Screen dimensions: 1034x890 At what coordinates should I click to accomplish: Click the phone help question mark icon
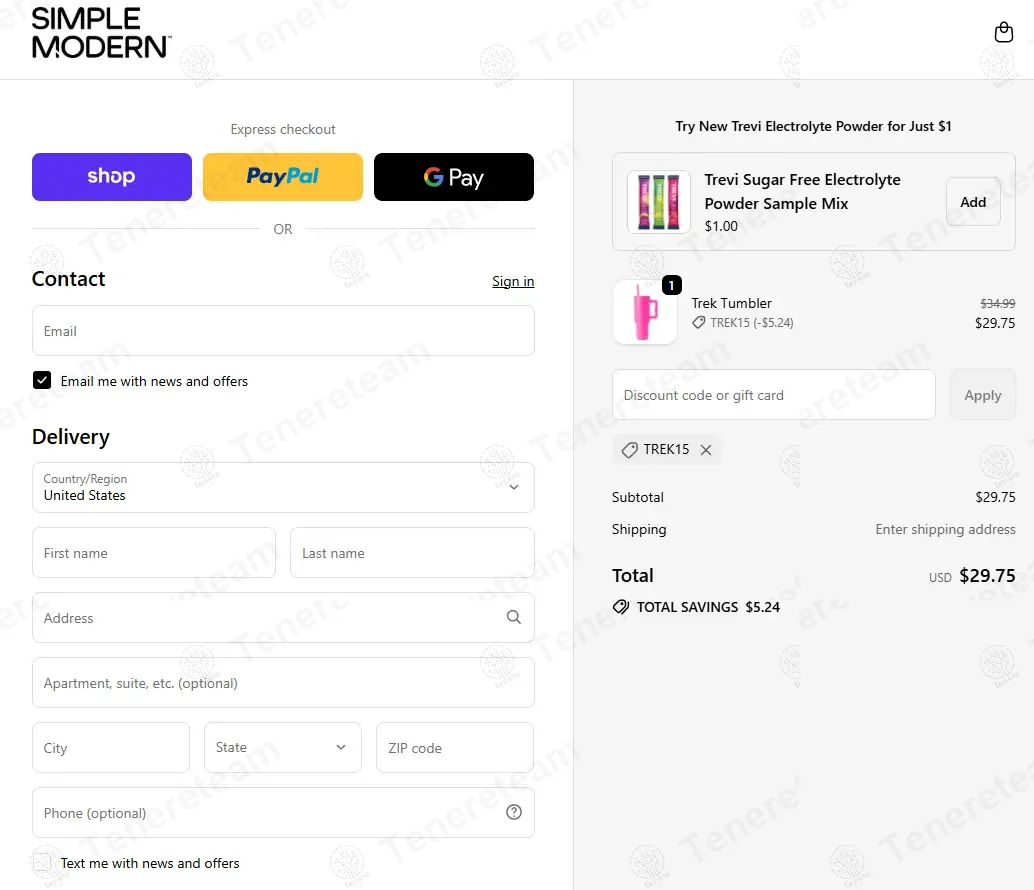[x=514, y=812]
